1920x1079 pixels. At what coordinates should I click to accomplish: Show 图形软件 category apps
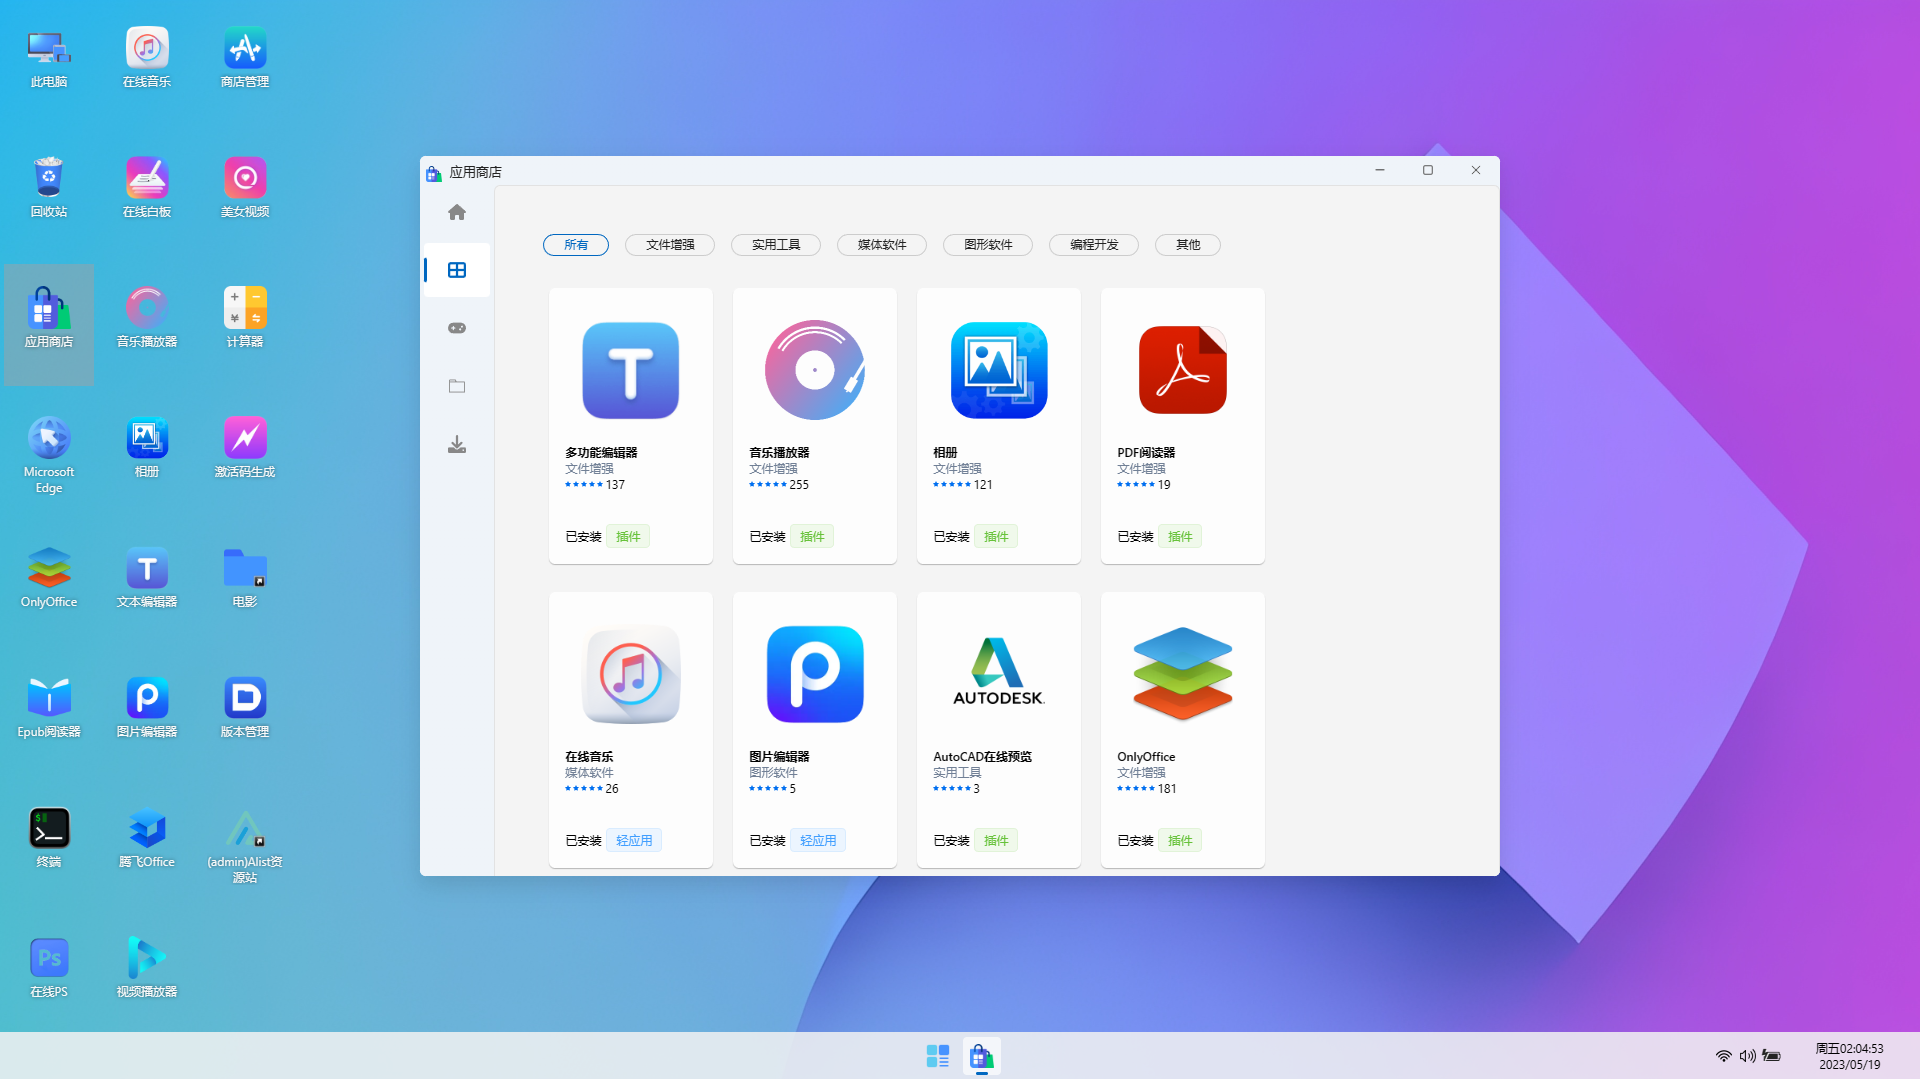987,245
